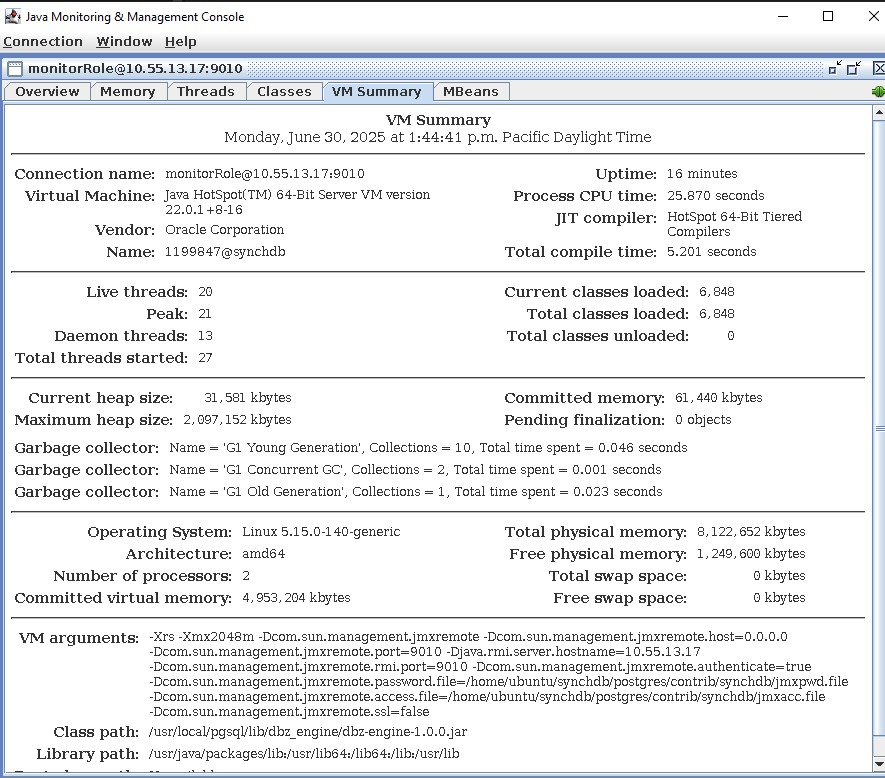The height and width of the screenshot is (778, 885).
Task: Minimize the Java Console main window
Action: [x=782, y=16]
